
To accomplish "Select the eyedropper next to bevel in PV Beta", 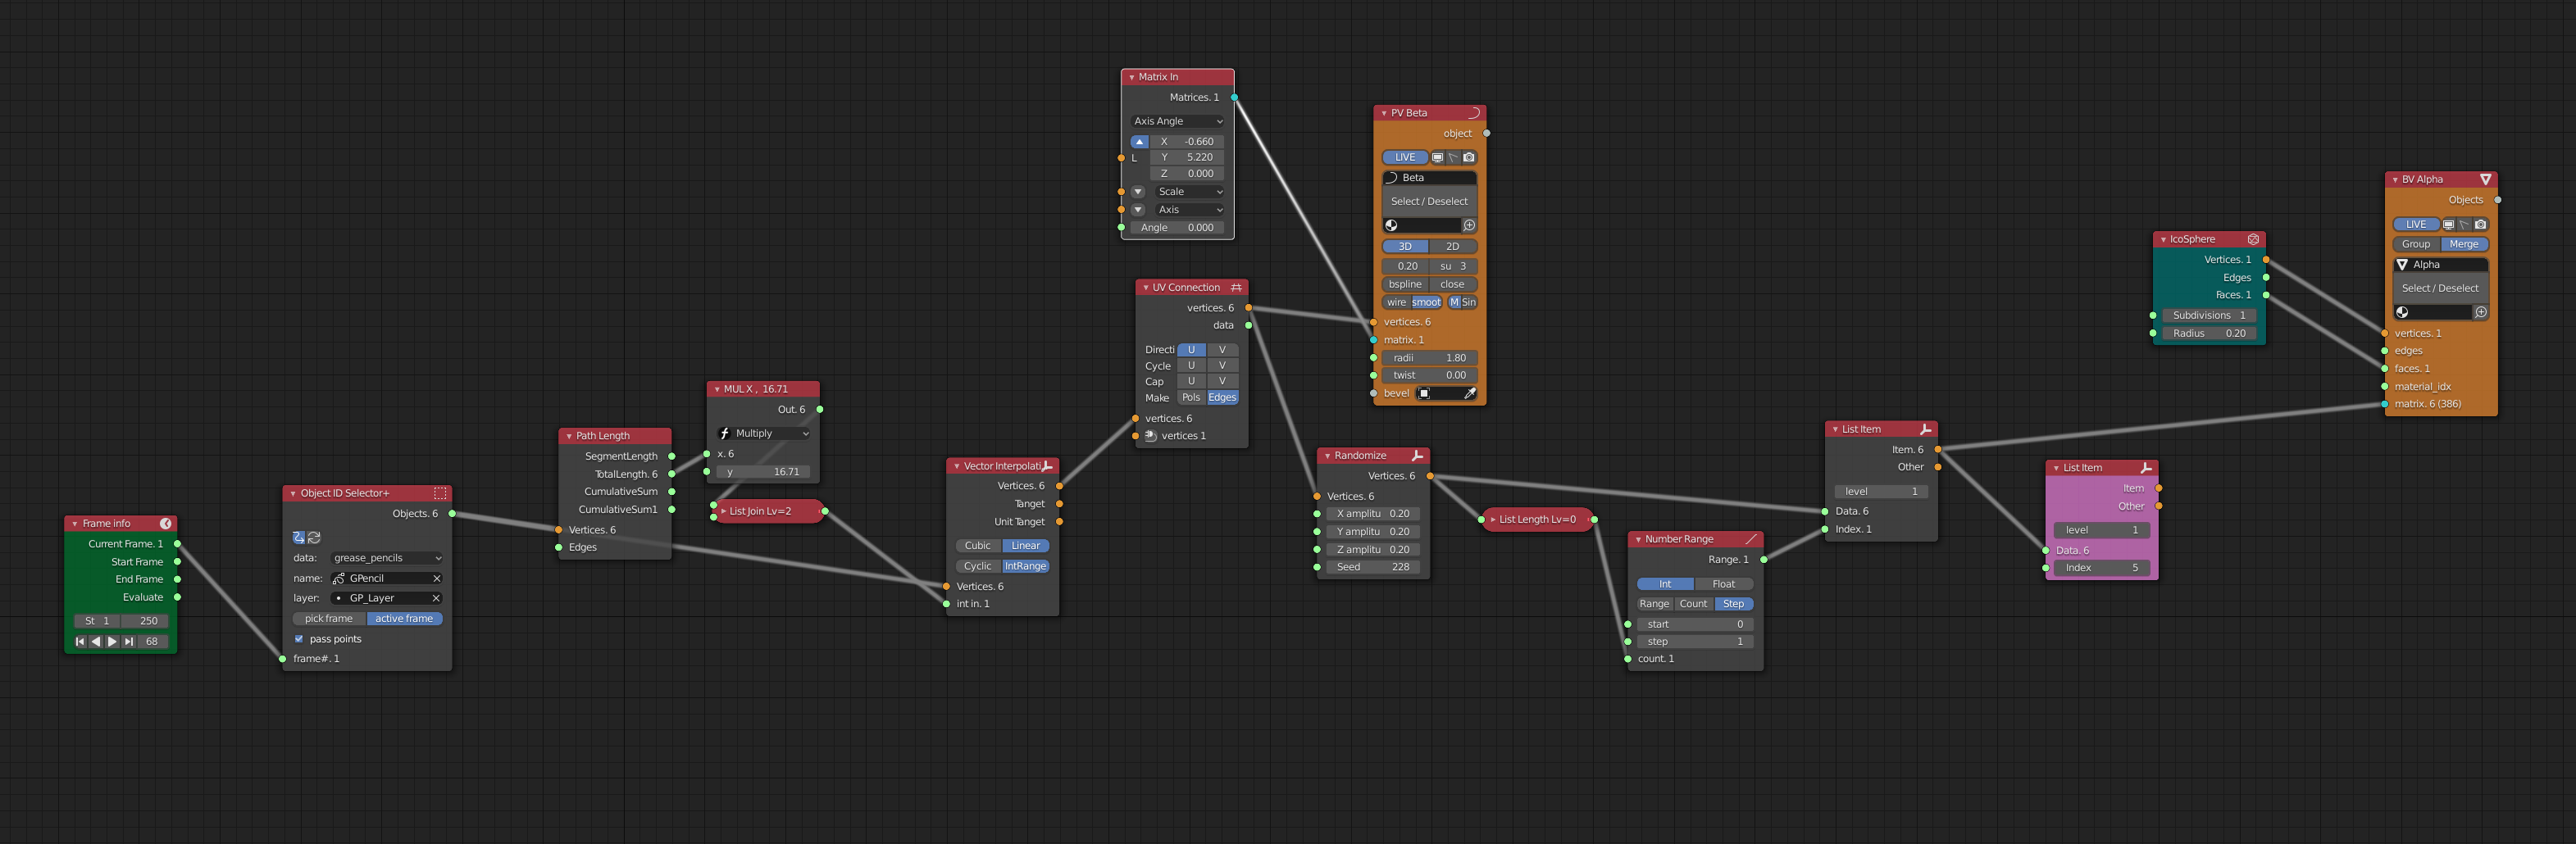I will [x=1469, y=394].
